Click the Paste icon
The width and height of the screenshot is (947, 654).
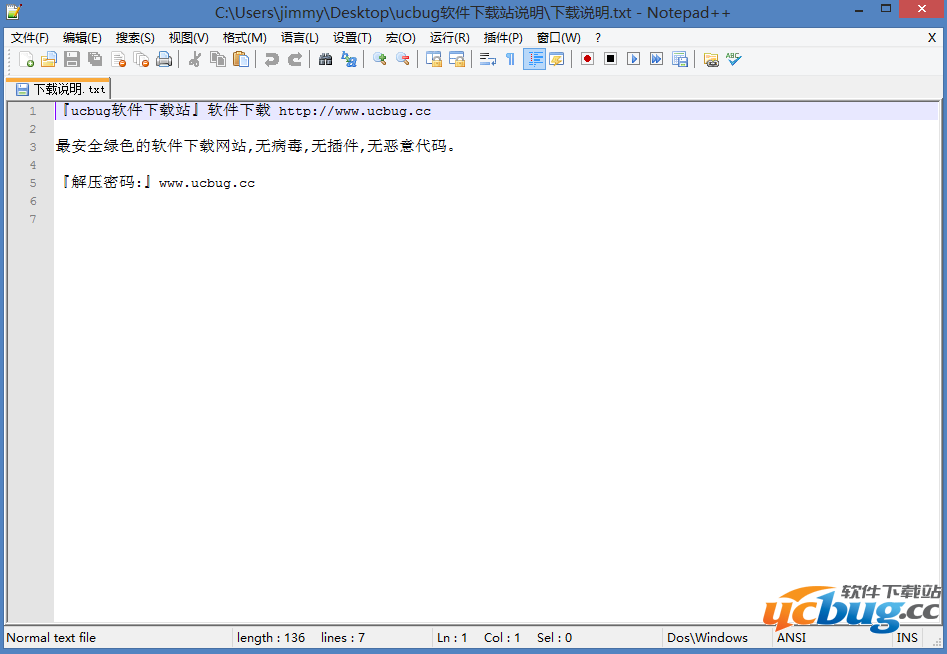240,59
